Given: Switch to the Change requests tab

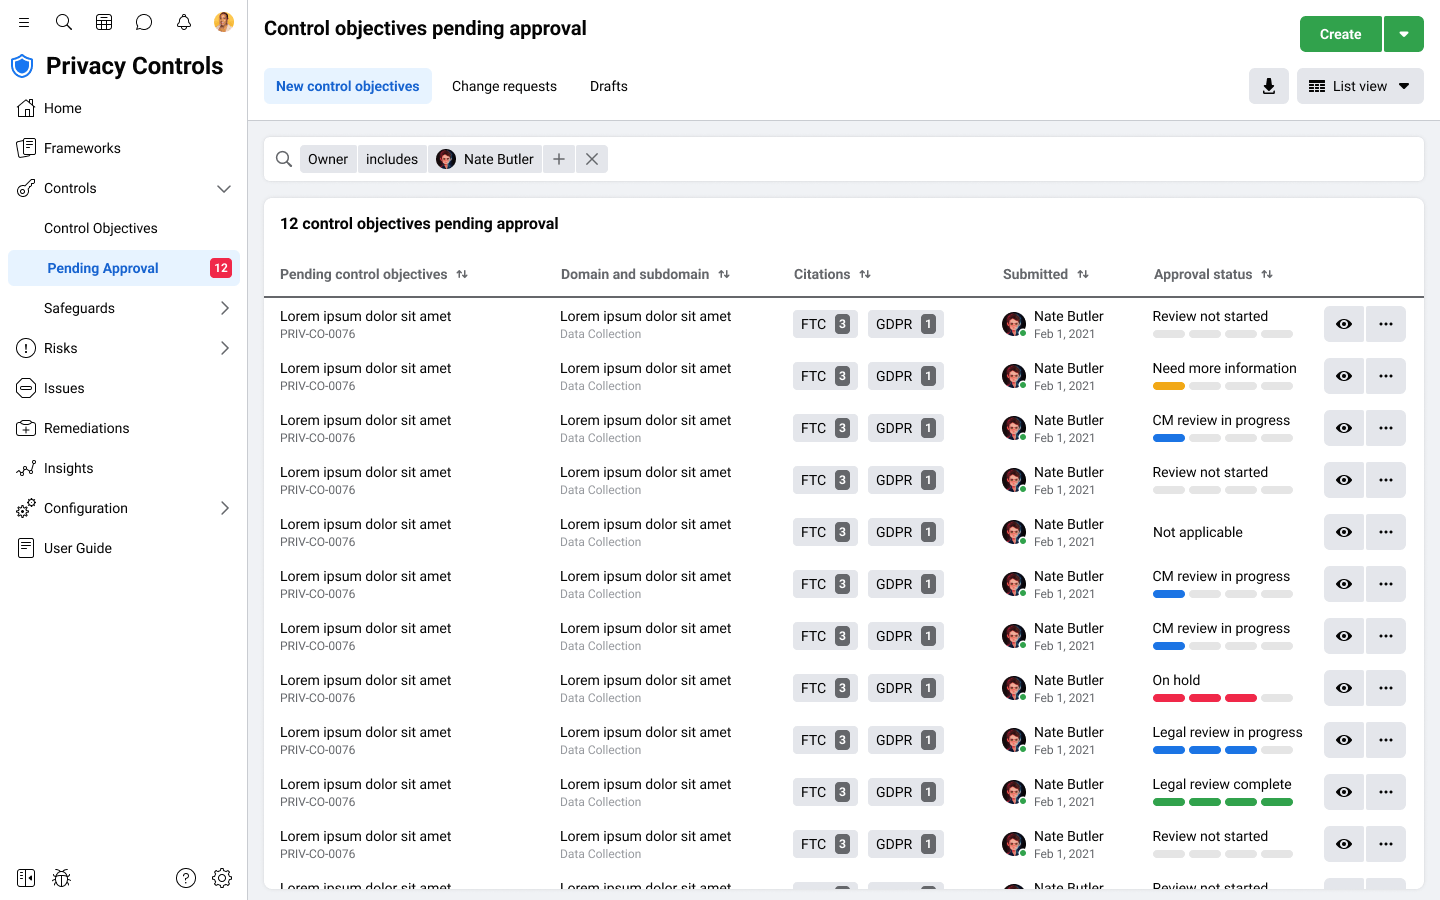Looking at the screenshot, I should tap(504, 86).
